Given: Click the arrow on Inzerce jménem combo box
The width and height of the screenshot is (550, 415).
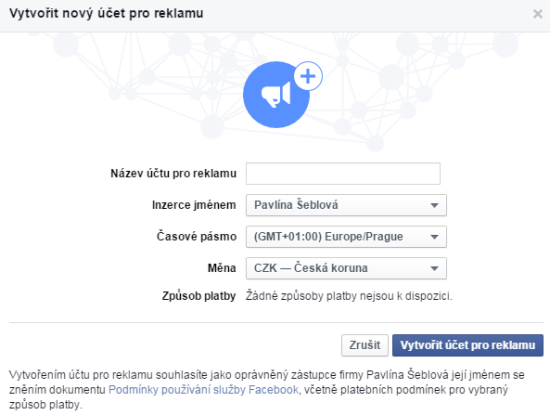Looking at the screenshot, I should [x=434, y=206].
